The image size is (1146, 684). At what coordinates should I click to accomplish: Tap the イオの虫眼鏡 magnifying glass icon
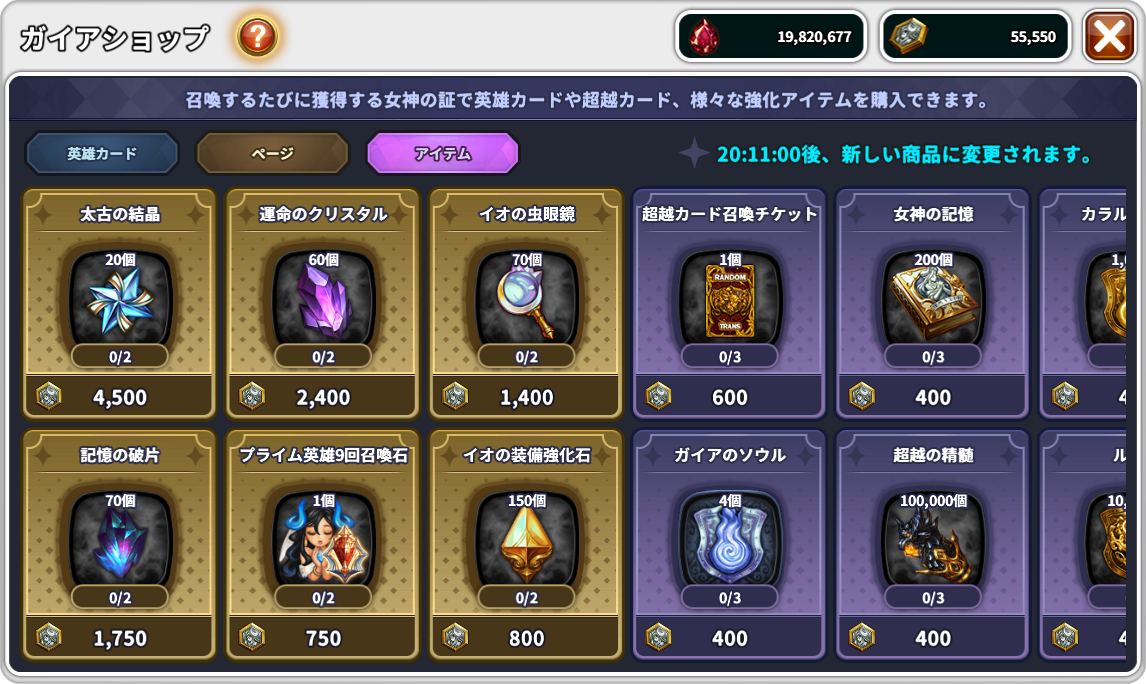(526, 300)
